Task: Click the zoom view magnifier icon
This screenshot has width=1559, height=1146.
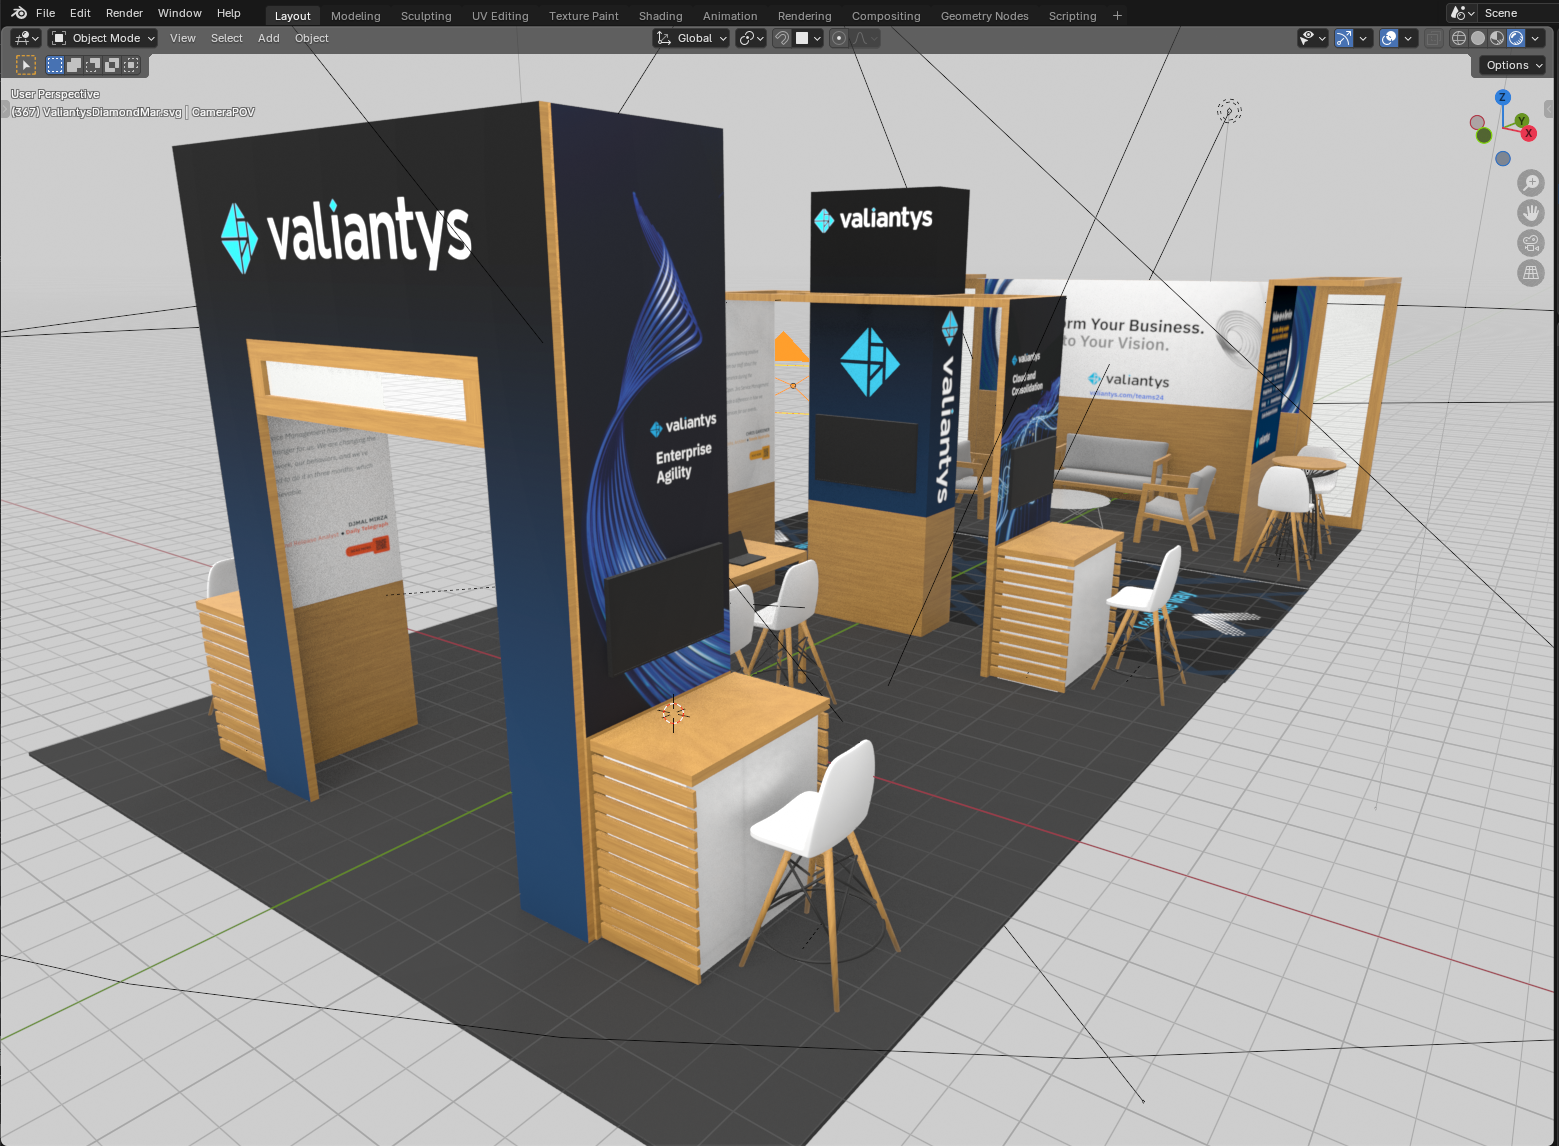Action: pos(1531,183)
